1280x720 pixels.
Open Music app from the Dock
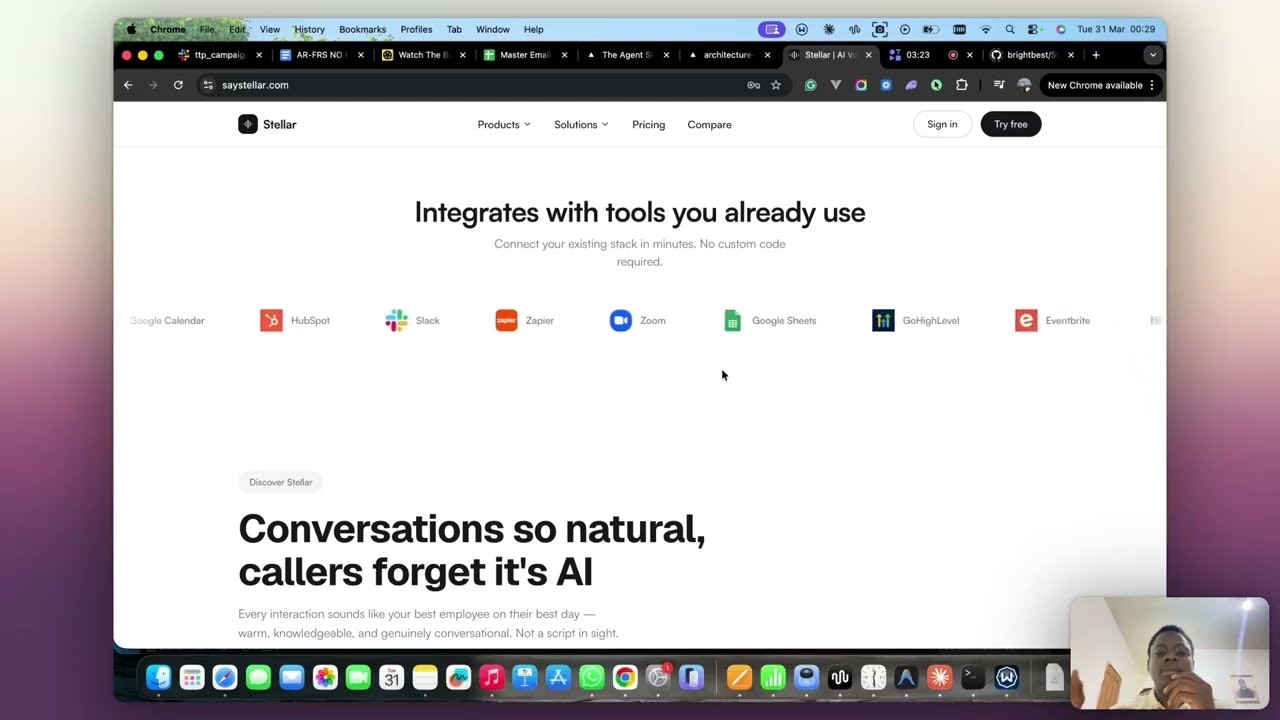491,678
